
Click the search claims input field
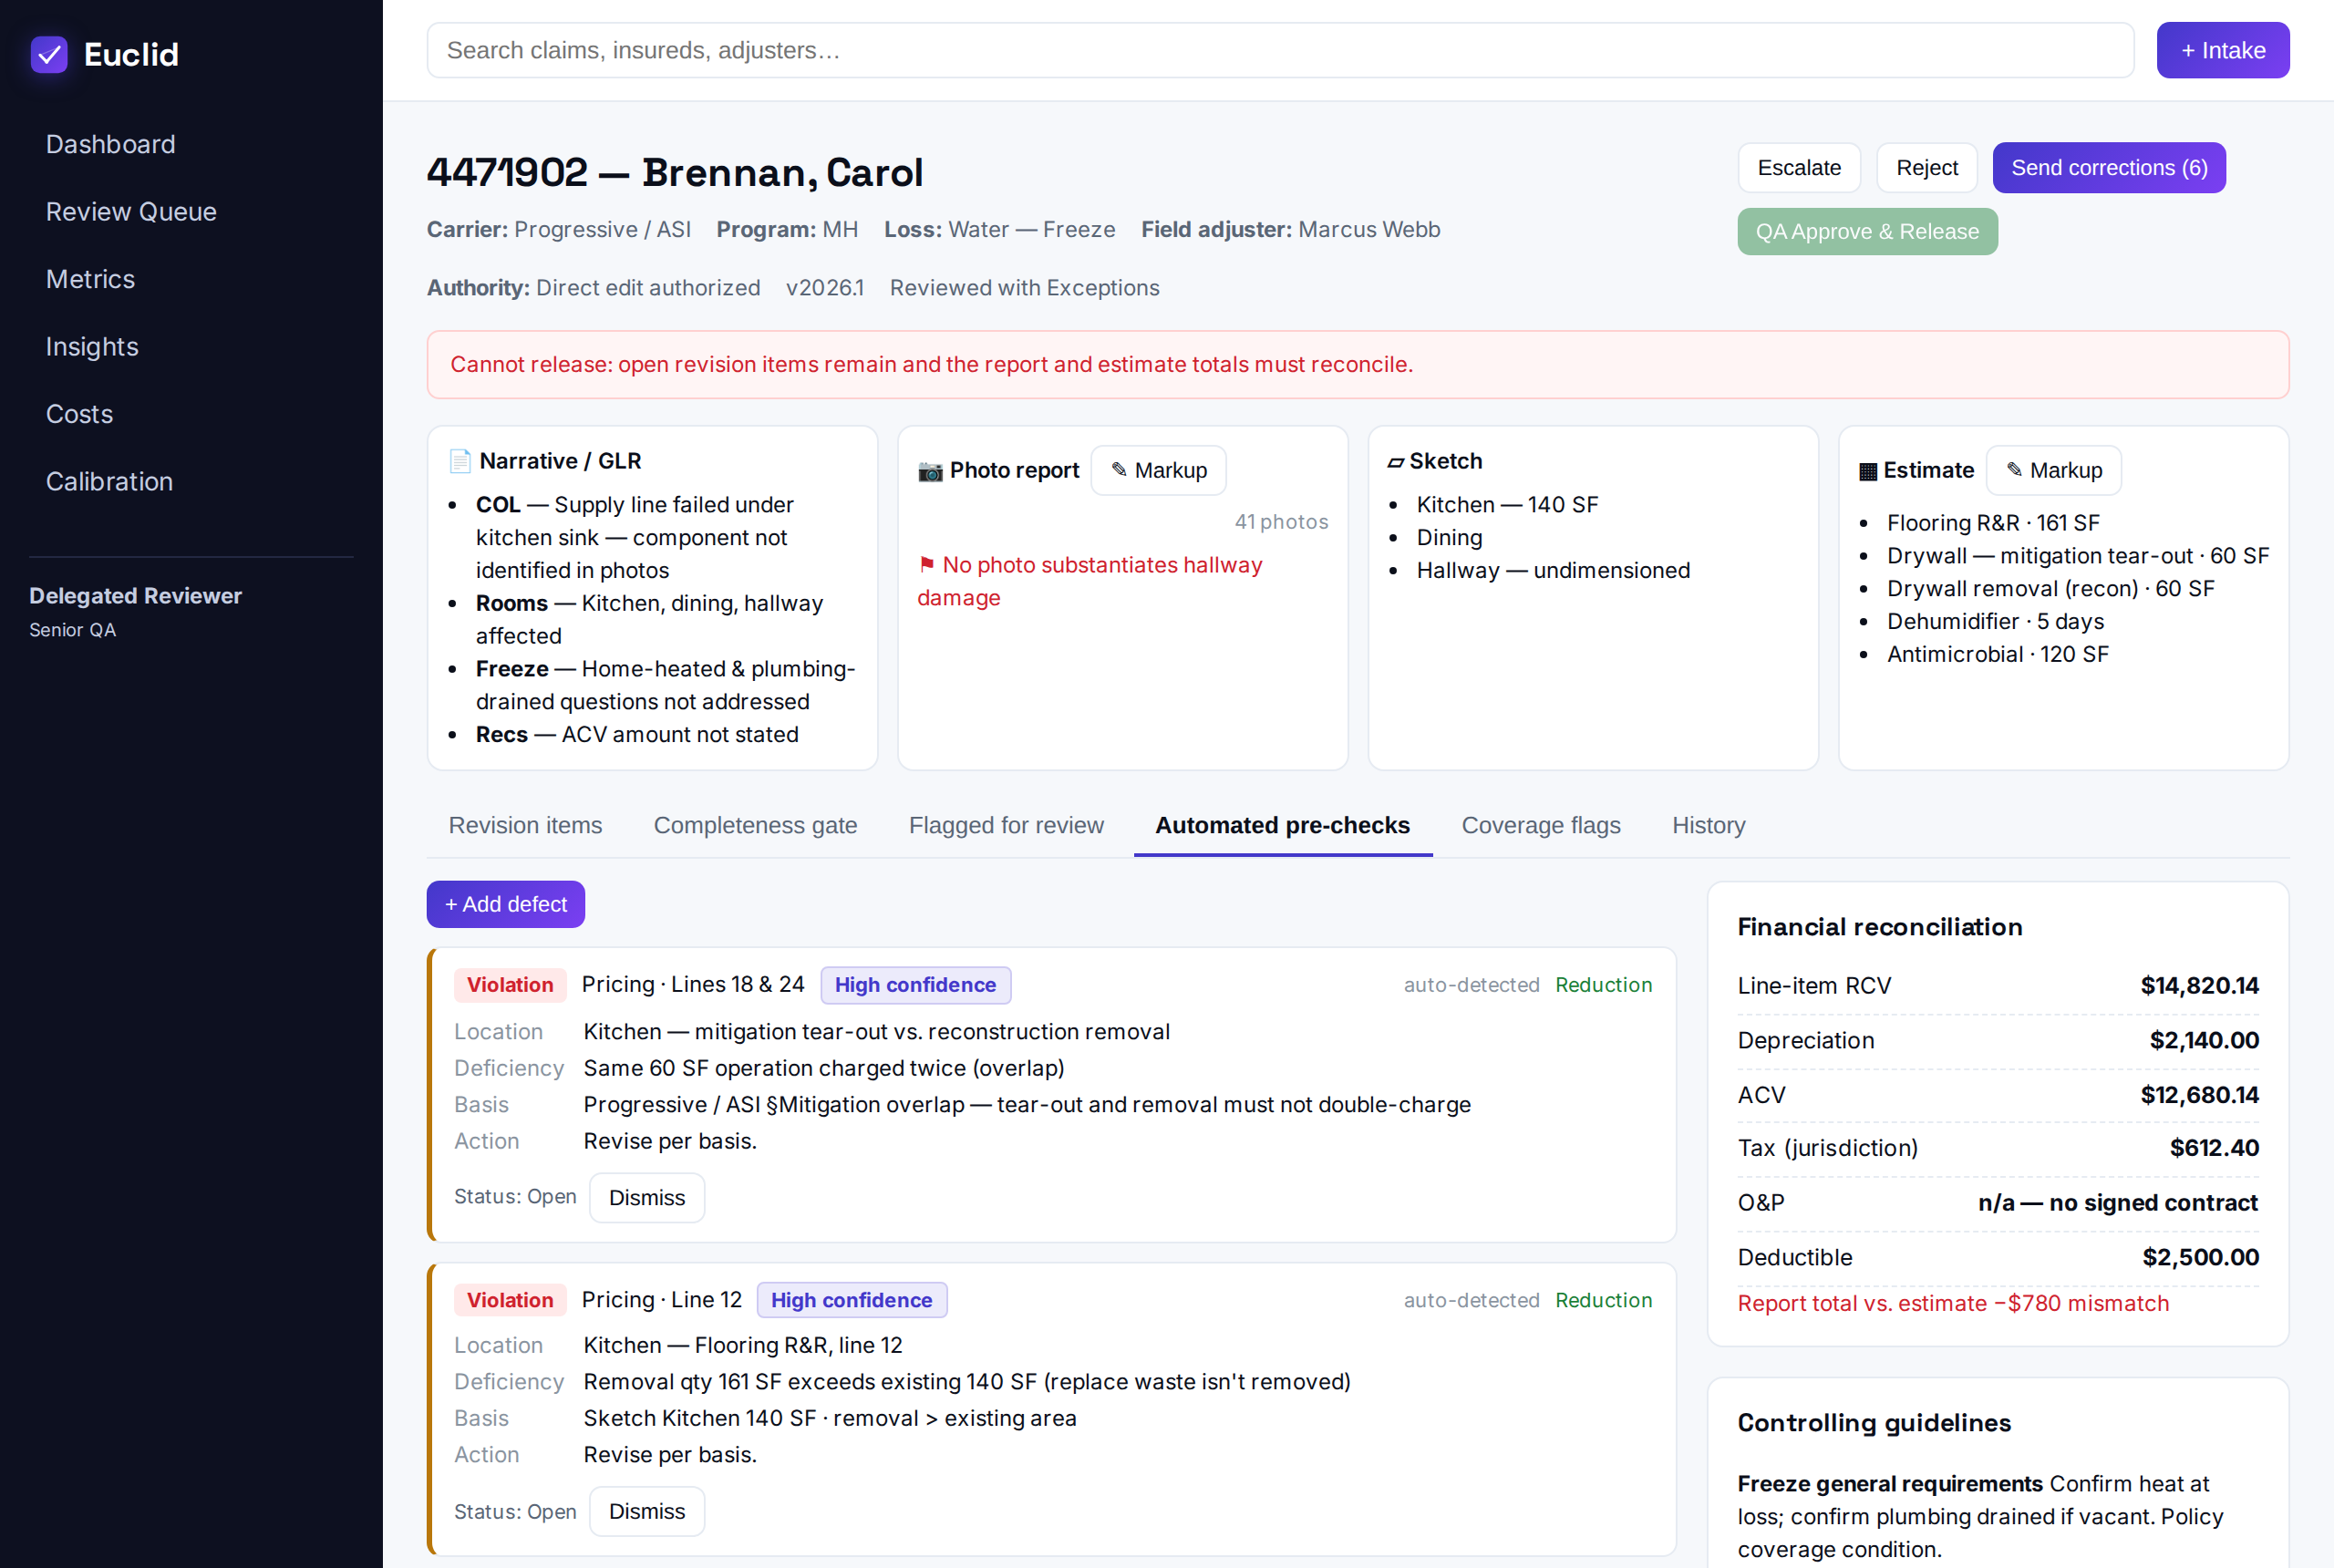point(1280,50)
